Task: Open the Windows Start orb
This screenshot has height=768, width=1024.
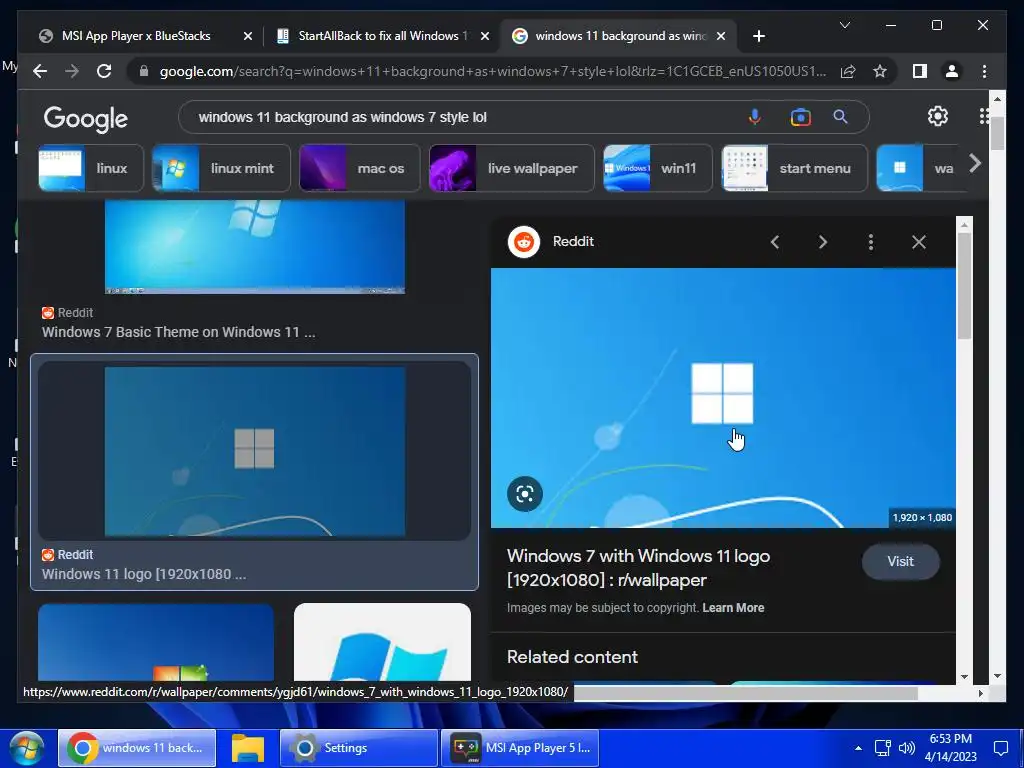Action: click(x=27, y=748)
